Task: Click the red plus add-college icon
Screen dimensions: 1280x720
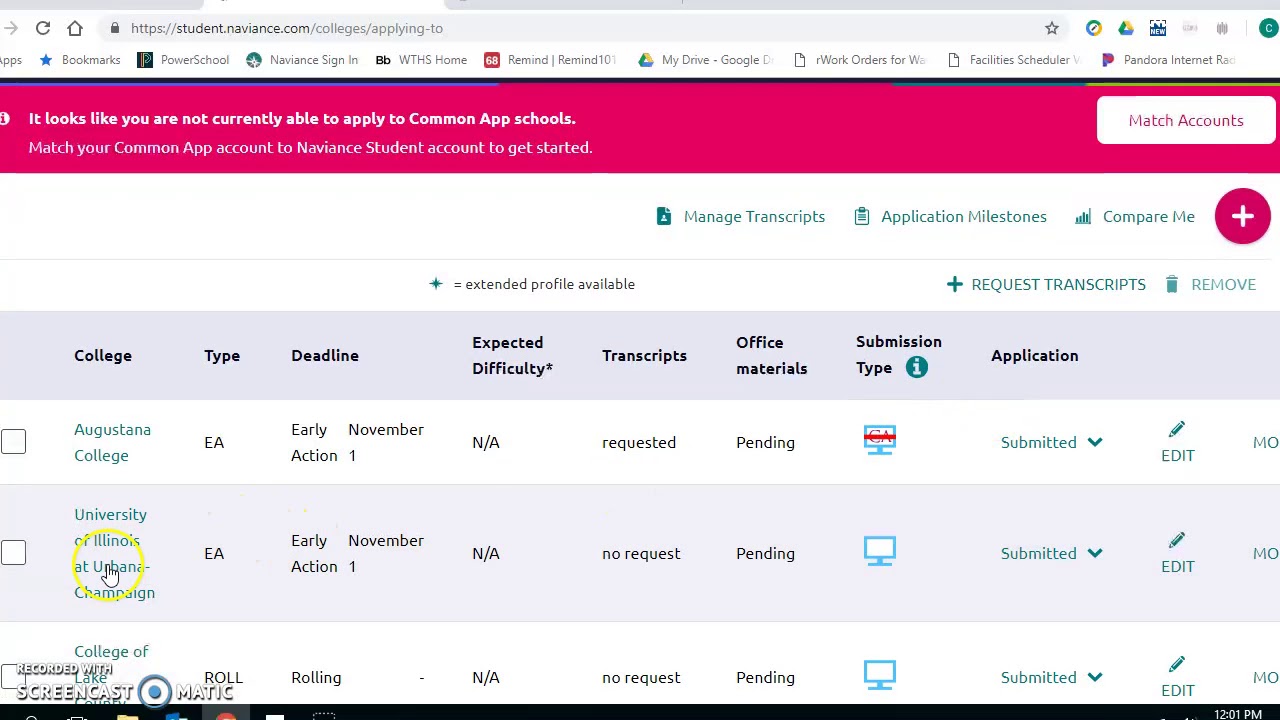Action: click(1243, 216)
